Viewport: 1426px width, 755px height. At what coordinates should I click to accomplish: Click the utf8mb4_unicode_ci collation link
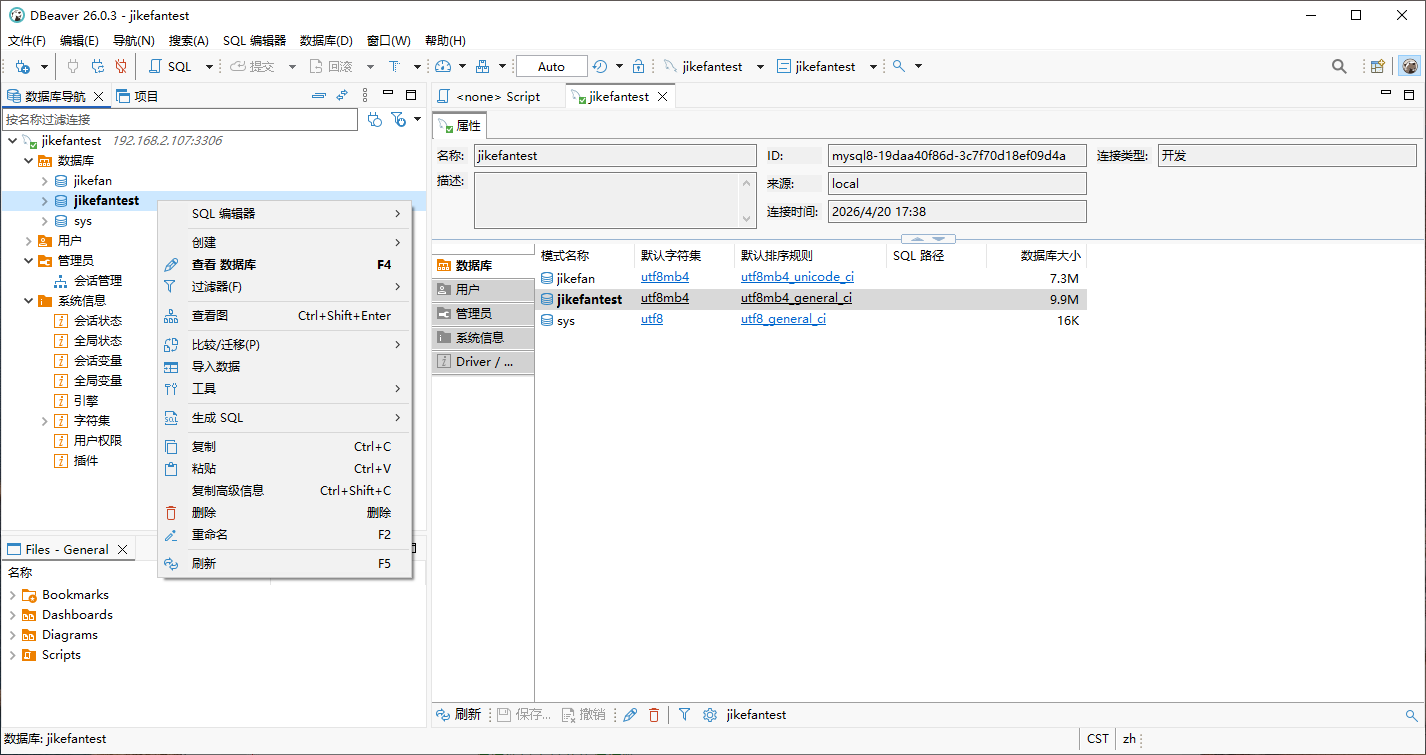(797, 277)
